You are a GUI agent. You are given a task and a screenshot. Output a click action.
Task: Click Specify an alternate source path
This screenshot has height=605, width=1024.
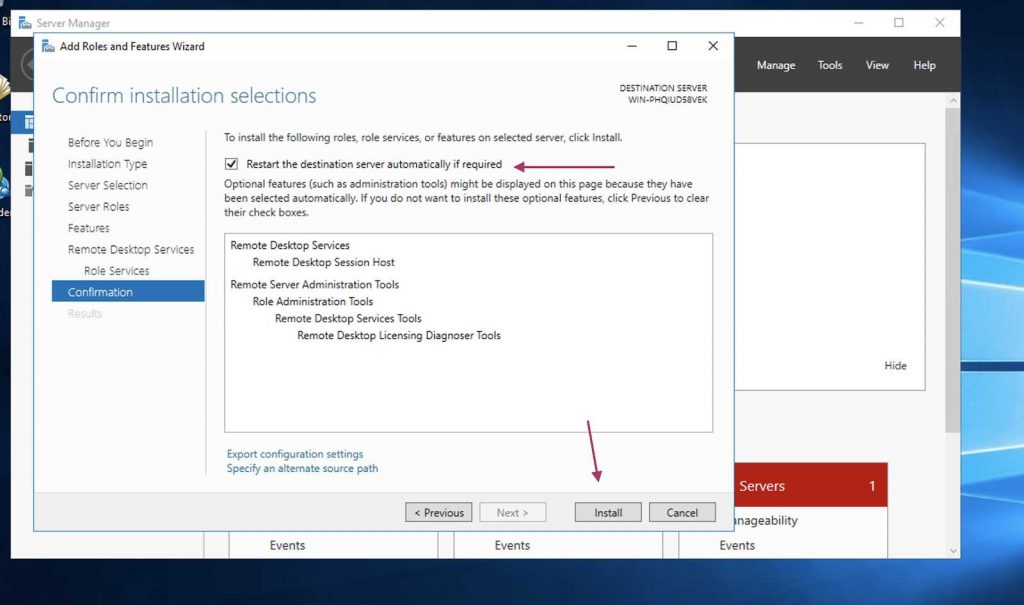click(302, 468)
